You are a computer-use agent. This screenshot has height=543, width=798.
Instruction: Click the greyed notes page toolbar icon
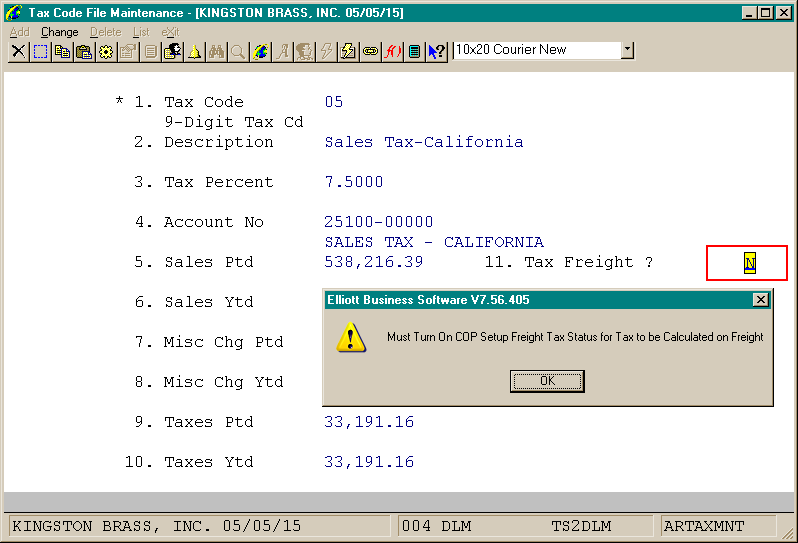[150, 51]
